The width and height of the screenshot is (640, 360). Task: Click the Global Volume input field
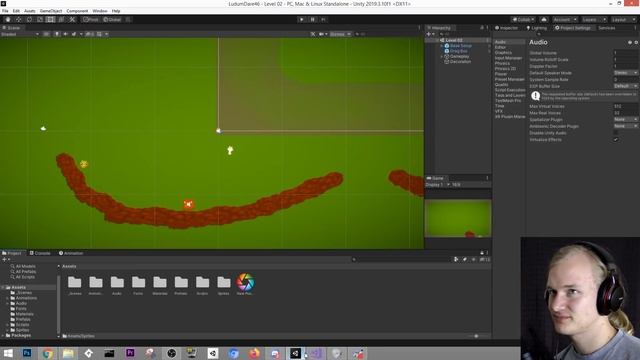pos(625,53)
